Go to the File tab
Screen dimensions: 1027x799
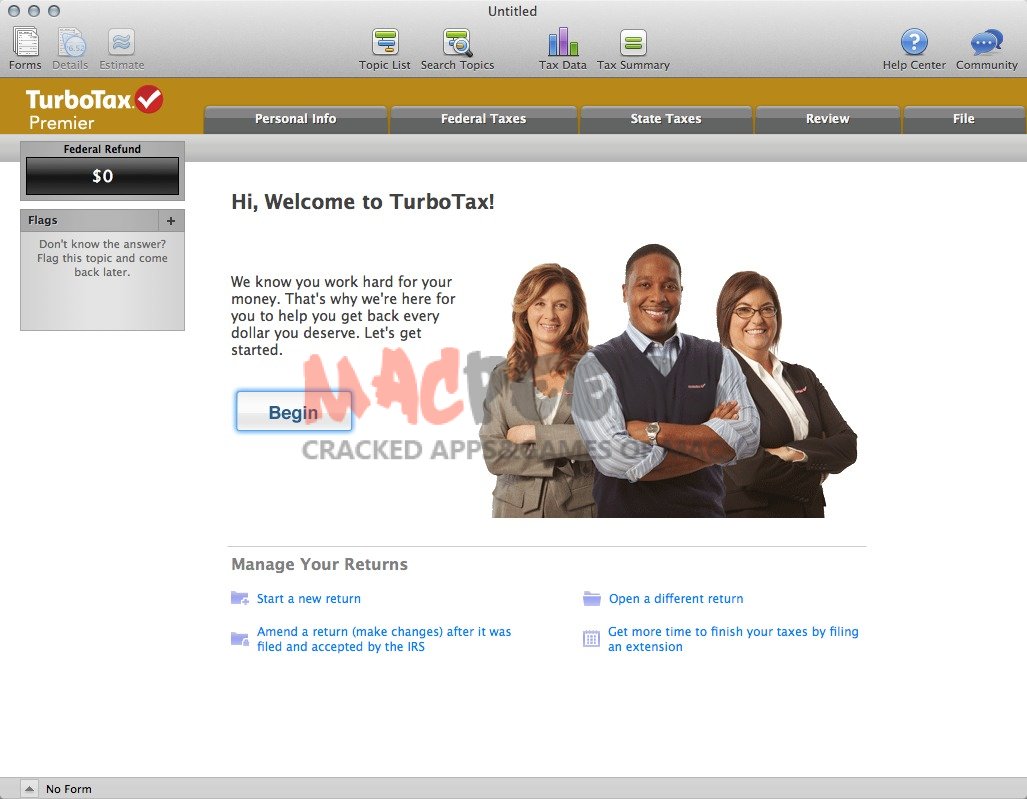click(x=964, y=119)
